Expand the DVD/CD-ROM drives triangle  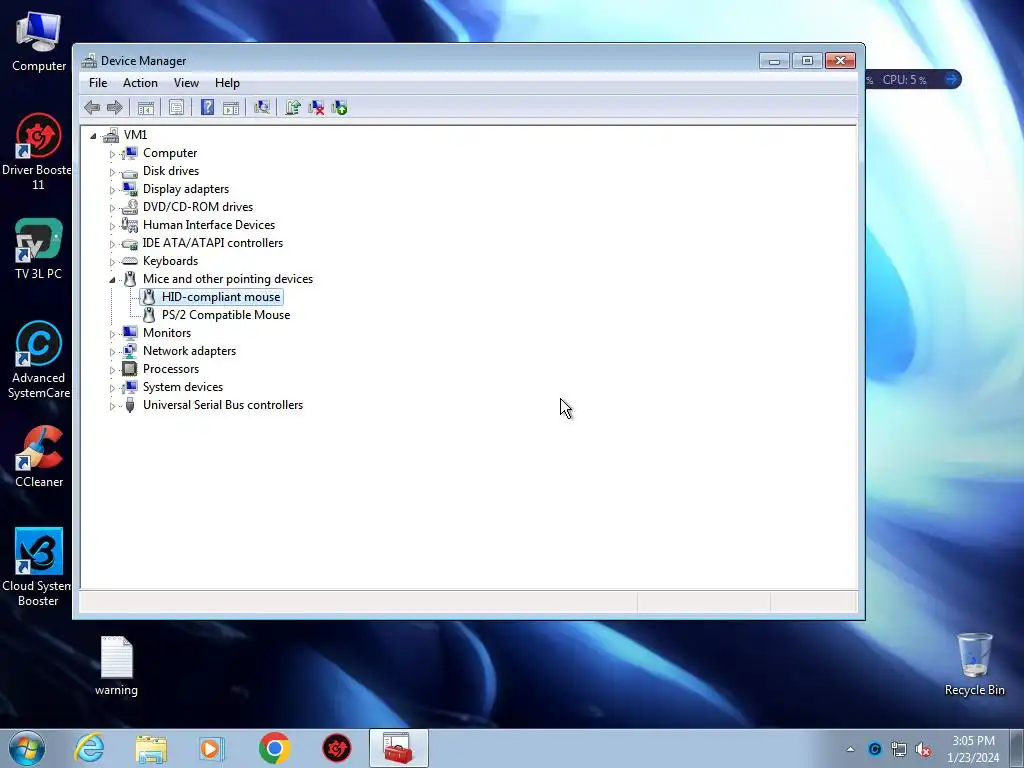point(112,208)
